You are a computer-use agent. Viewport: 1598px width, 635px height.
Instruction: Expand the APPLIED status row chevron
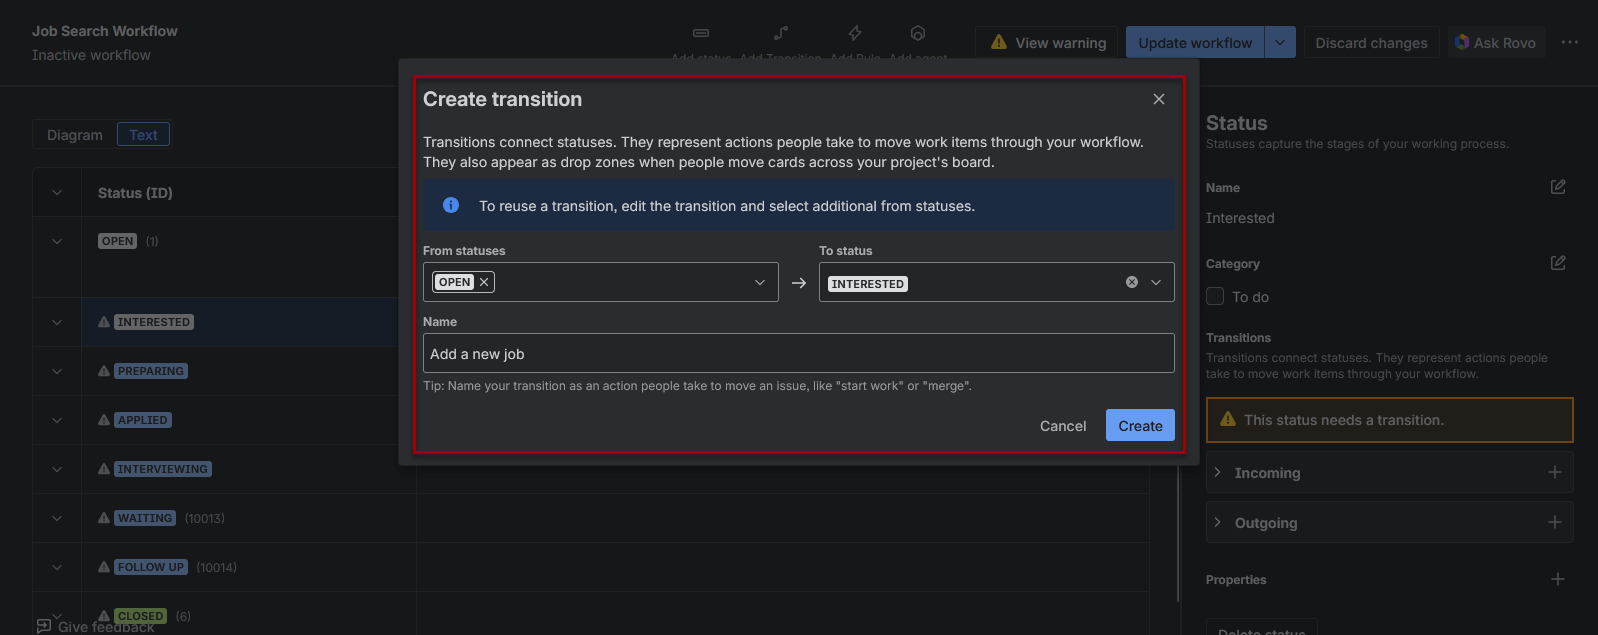(x=57, y=420)
